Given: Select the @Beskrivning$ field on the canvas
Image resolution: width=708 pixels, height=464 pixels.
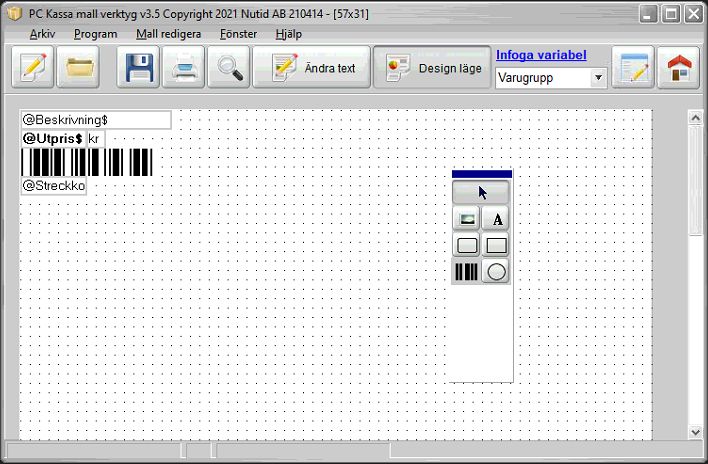Looking at the screenshot, I should coord(95,120).
